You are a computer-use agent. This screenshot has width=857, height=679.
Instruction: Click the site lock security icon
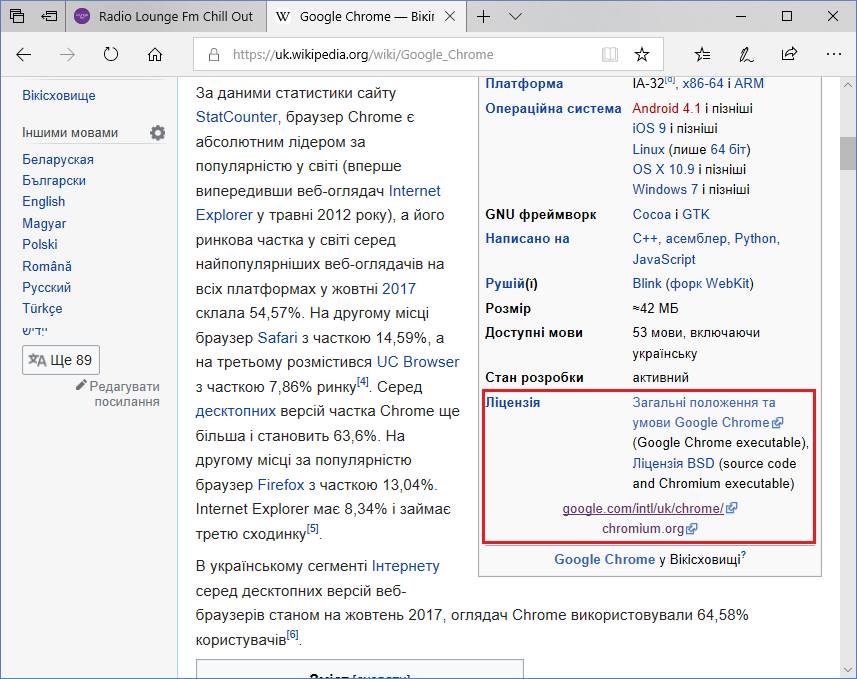(214, 54)
